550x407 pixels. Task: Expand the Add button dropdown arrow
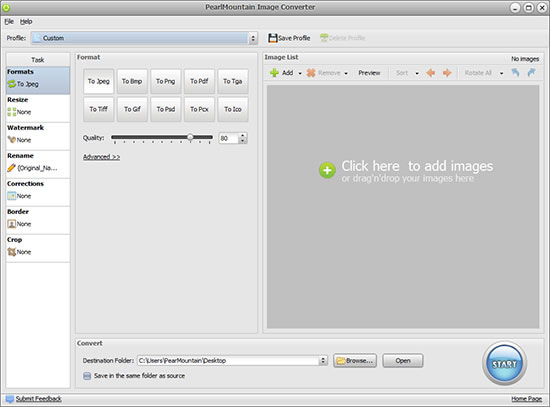300,73
